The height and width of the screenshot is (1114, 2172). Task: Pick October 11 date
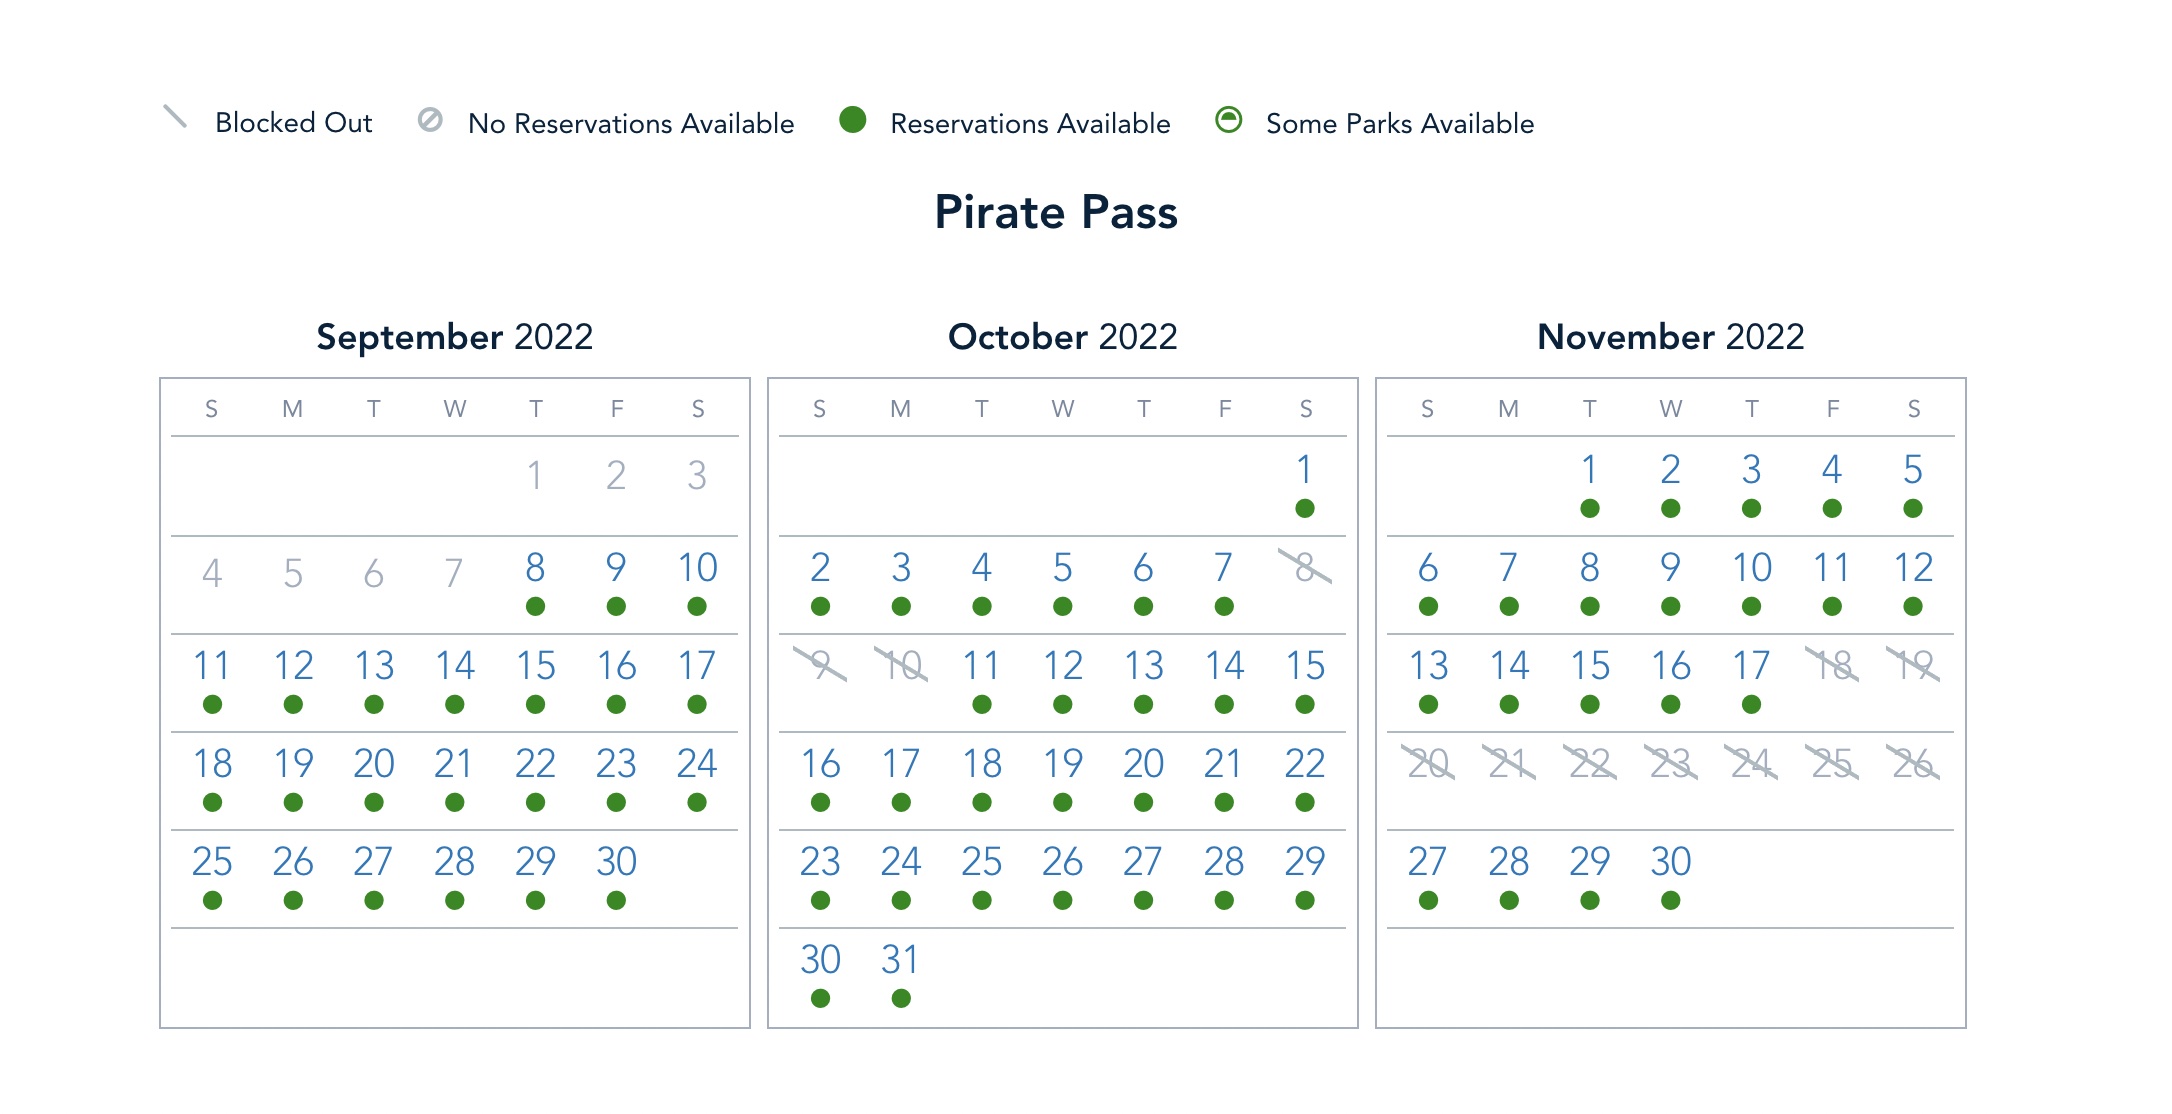[982, 666]
